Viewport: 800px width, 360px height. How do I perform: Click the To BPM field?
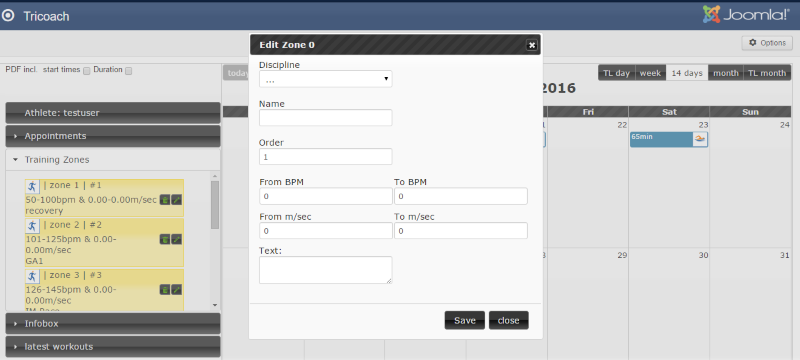pos(461,196)
